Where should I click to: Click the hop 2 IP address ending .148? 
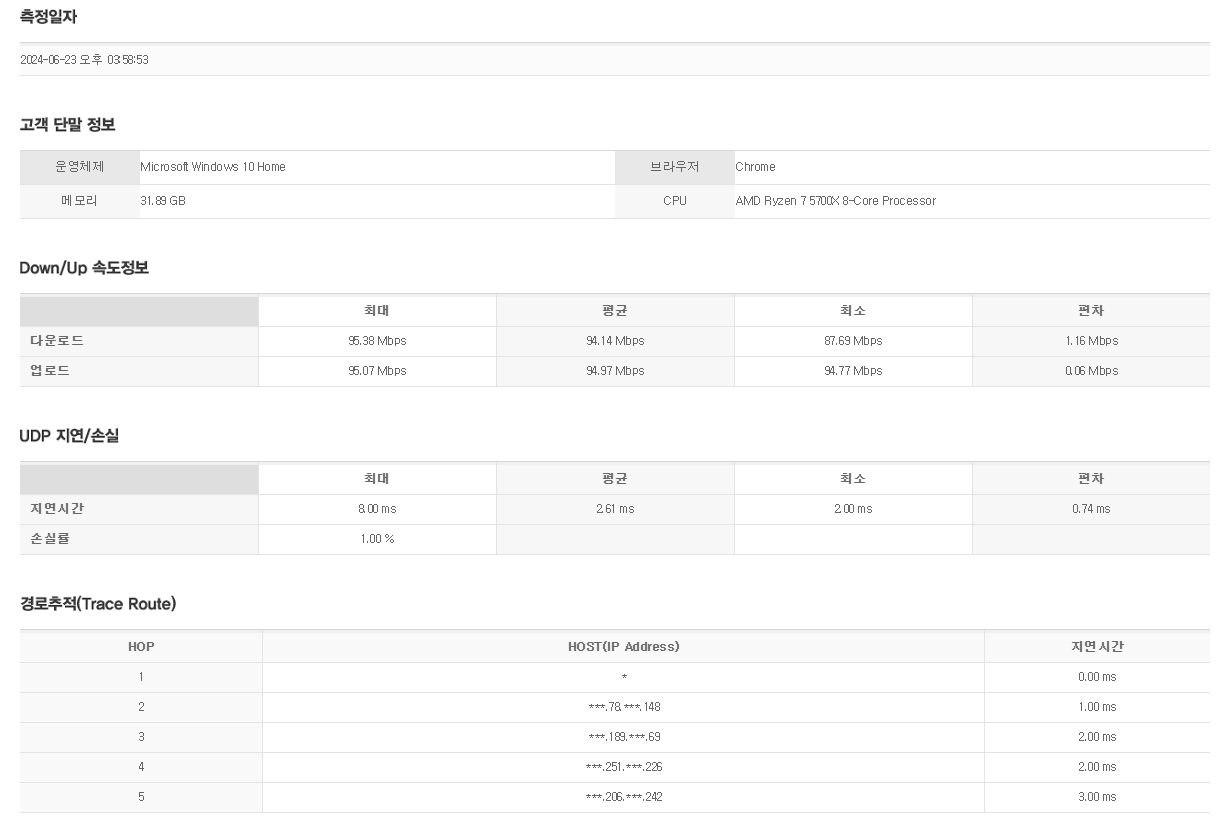(x=624, y=707)
